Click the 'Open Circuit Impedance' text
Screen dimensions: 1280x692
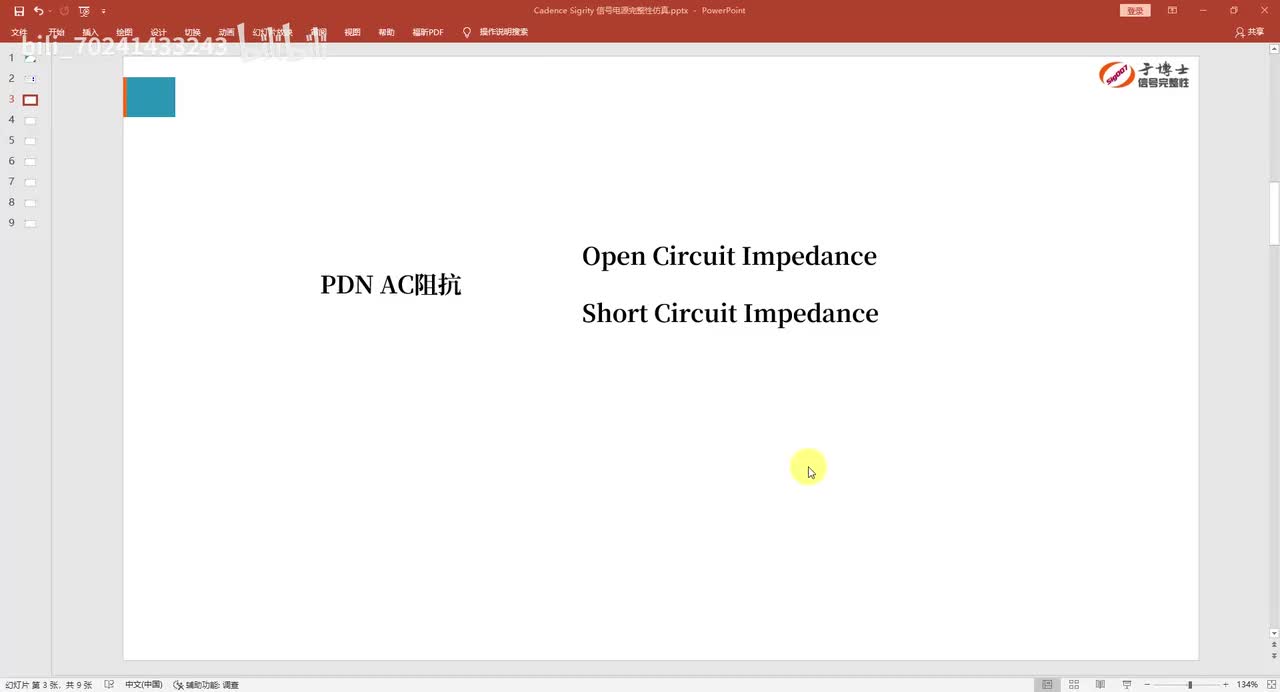pos(729,256)
